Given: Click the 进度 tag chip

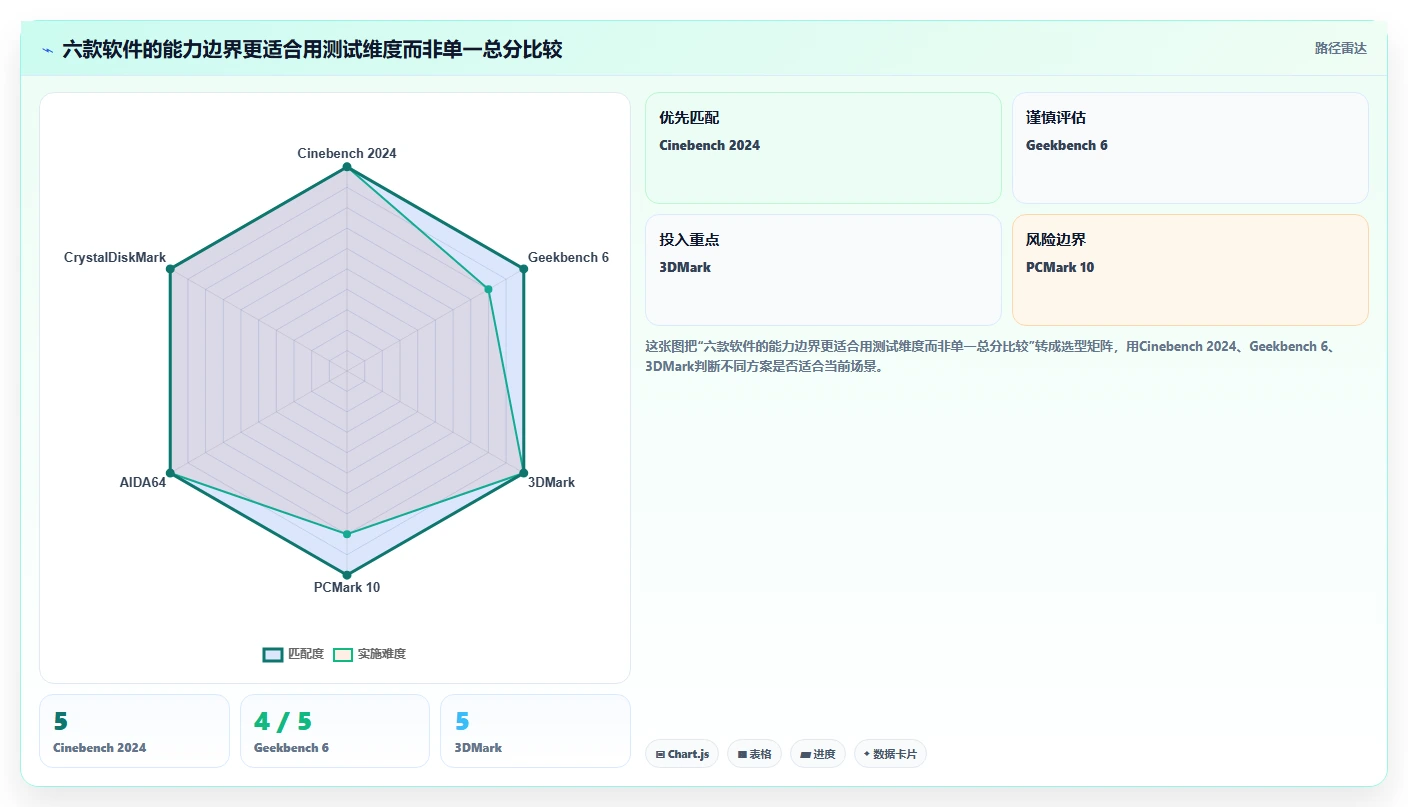Looking at the screenshot, I should coord(818,754).
